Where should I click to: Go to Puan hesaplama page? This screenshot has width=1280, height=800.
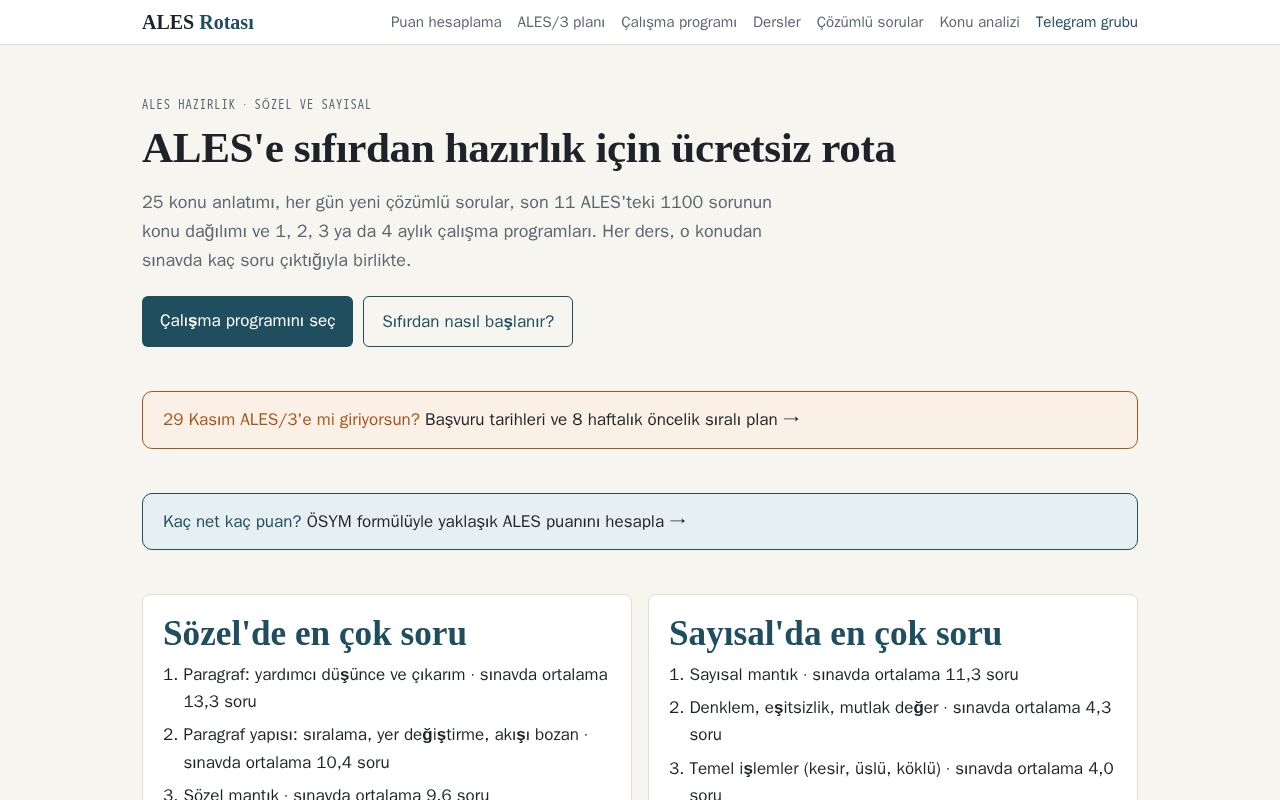[446, 22]
